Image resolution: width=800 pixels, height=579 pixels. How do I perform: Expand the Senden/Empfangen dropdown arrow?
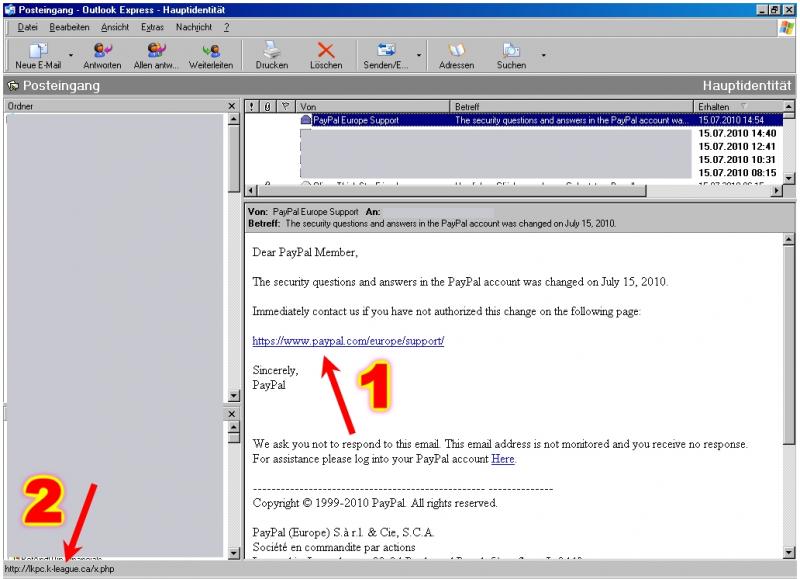(419, 55)
